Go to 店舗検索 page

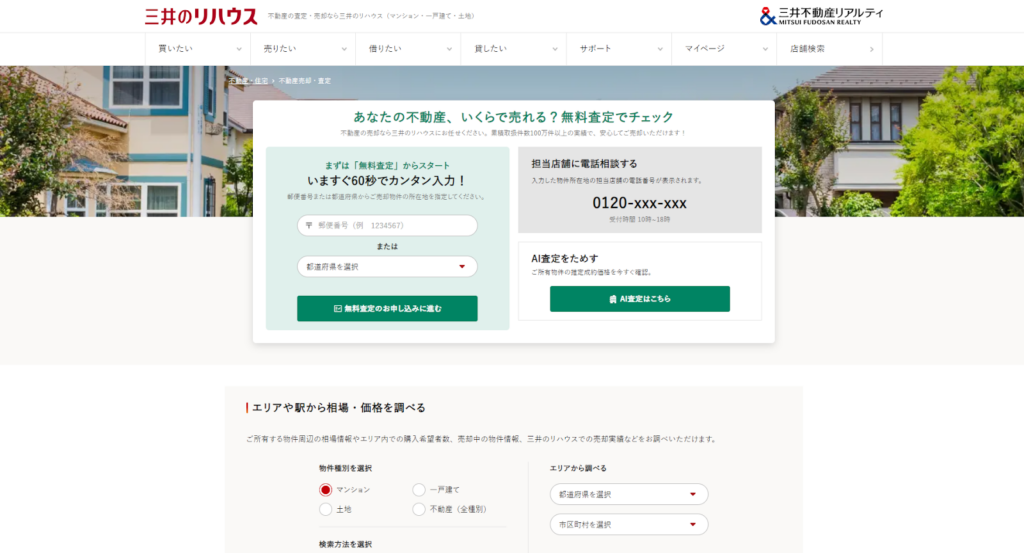tap(829, 49)
